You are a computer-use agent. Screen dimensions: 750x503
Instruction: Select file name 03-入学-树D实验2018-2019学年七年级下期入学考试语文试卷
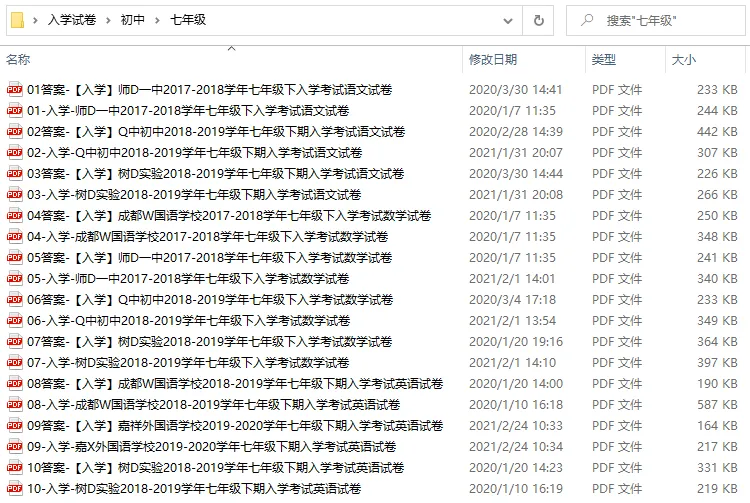click(194, 195)
